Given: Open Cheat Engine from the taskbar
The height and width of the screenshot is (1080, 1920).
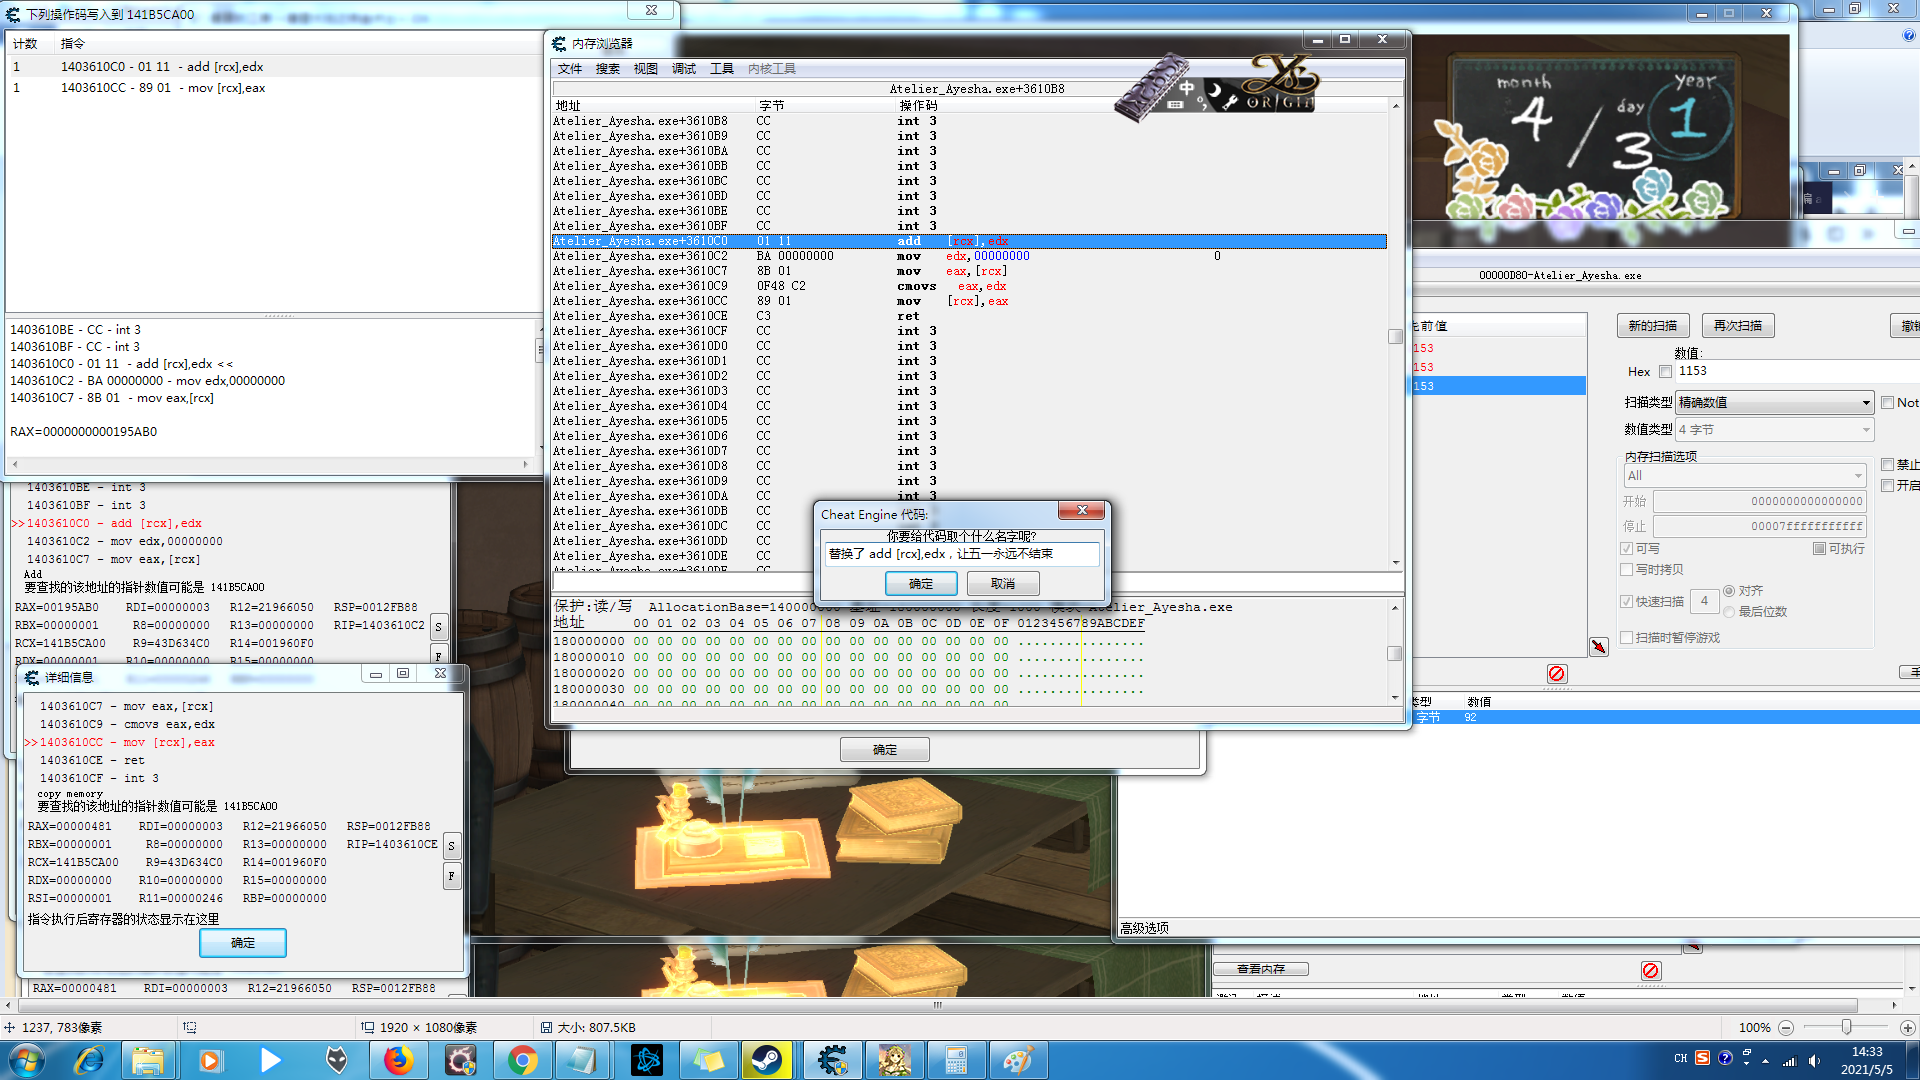Looking at the screenshot, I should (832, 1060).
